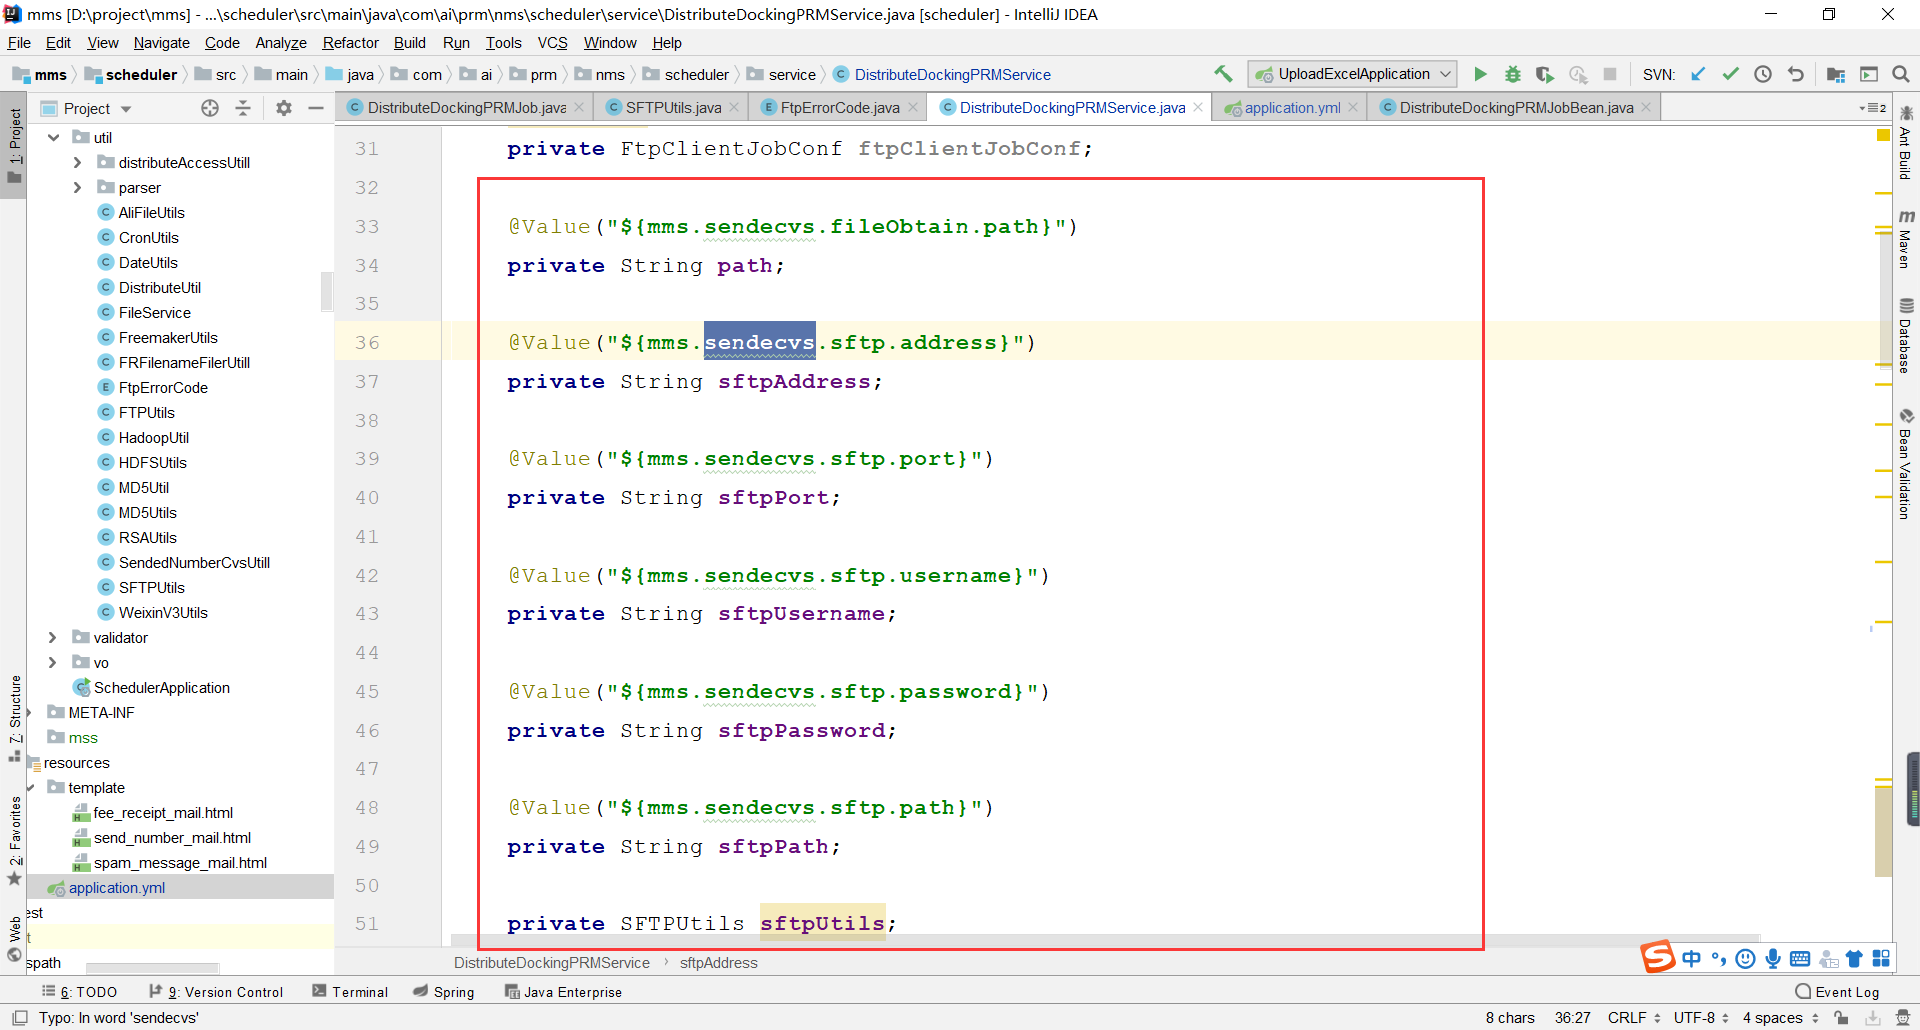Open the Analyze menu
The height and width of the screenshot is (1030, 1920).
281,43
